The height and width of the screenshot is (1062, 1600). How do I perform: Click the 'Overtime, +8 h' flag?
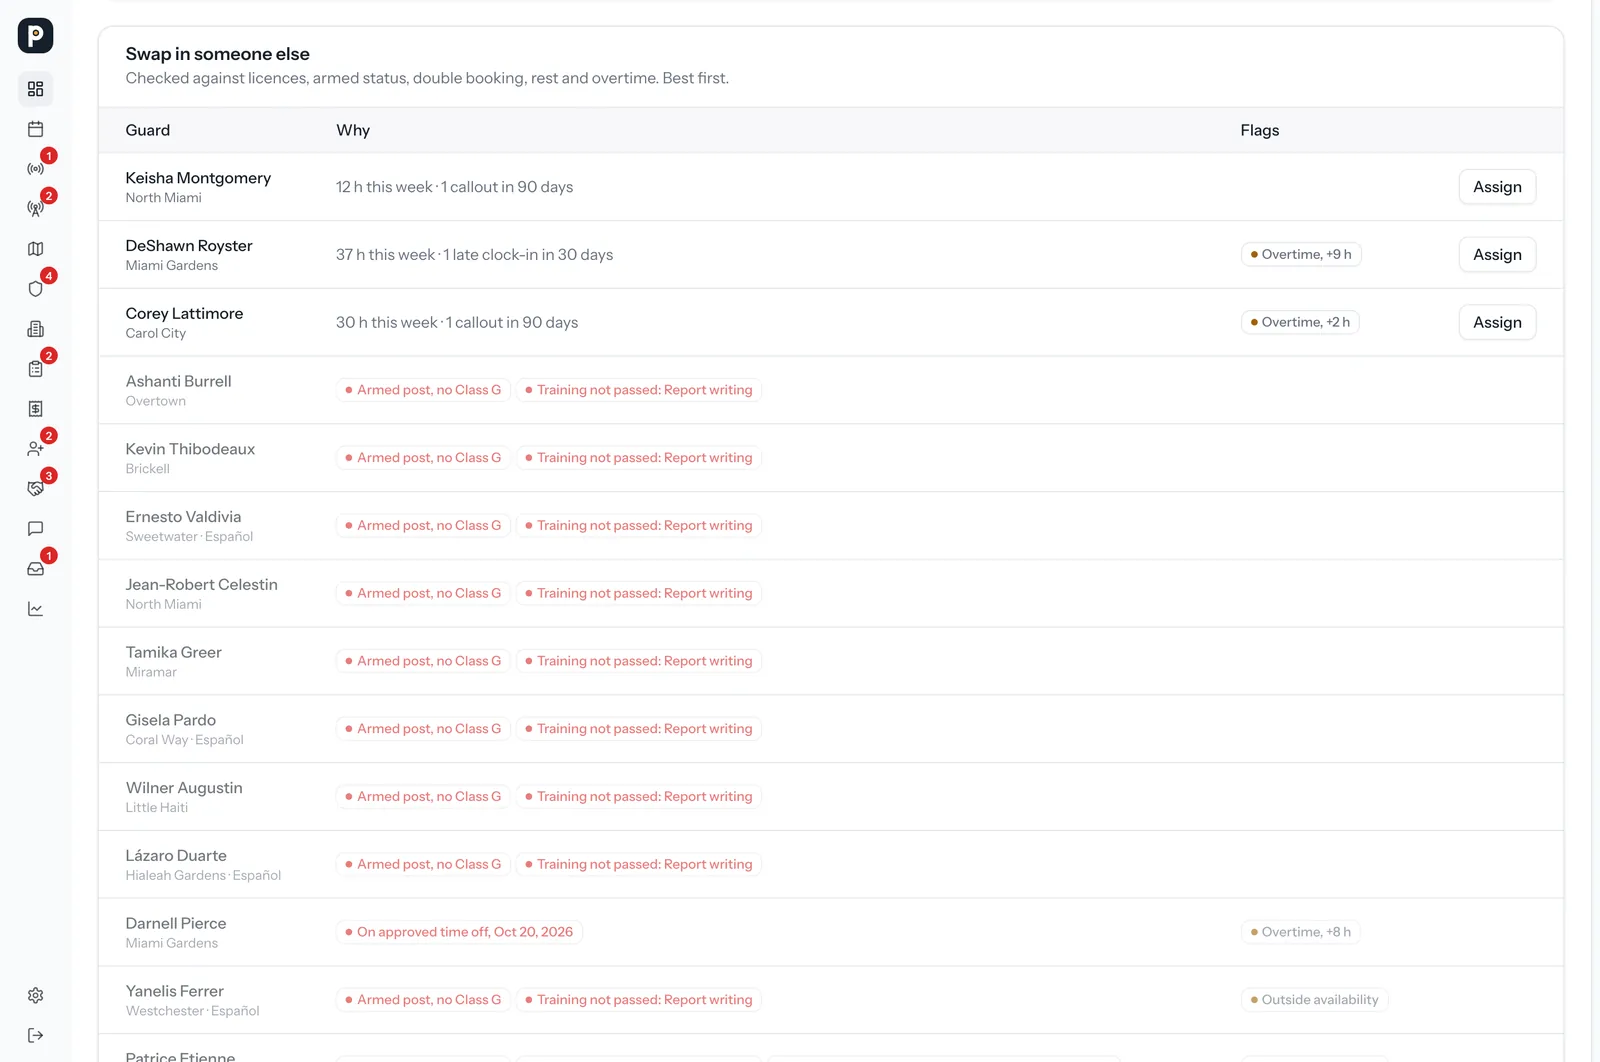tap(1300, 932)
